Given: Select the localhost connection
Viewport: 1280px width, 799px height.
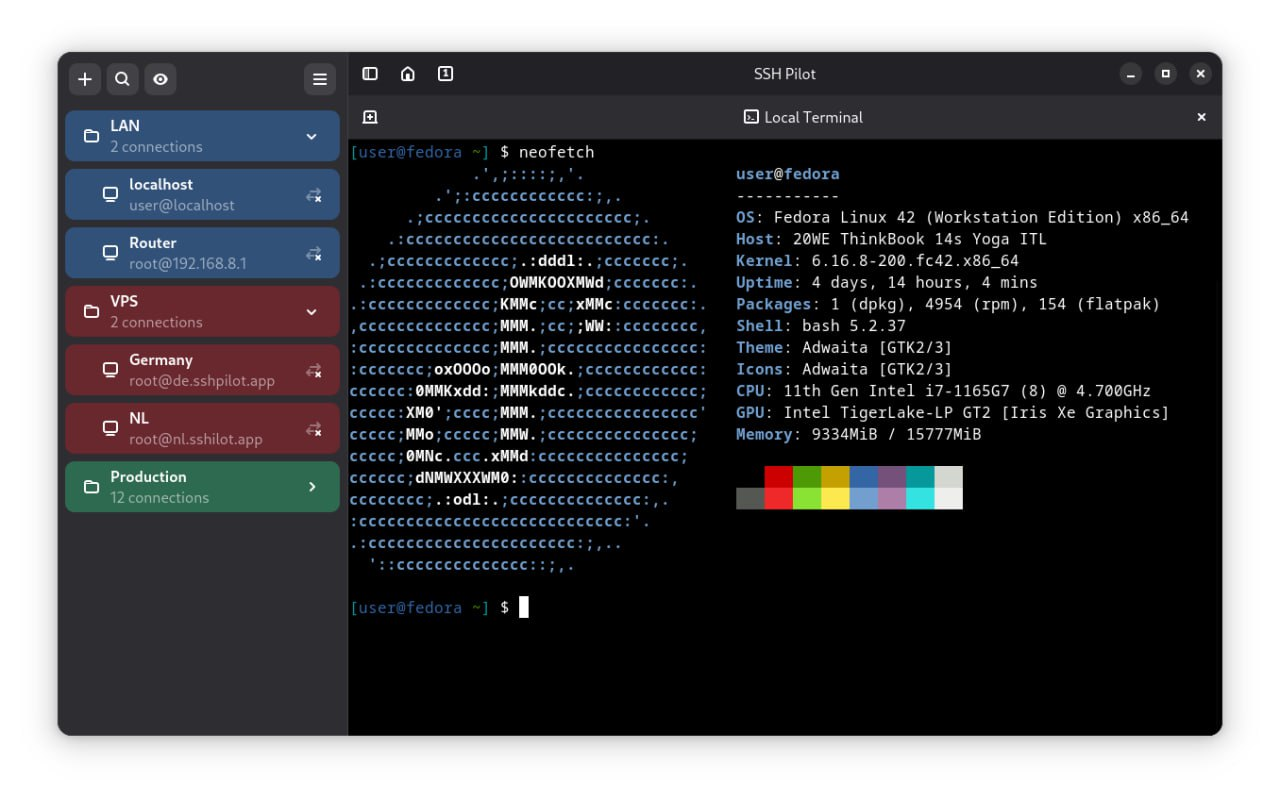Looking at the screenshot, I should pyautogui.click(x=200, y=194).
